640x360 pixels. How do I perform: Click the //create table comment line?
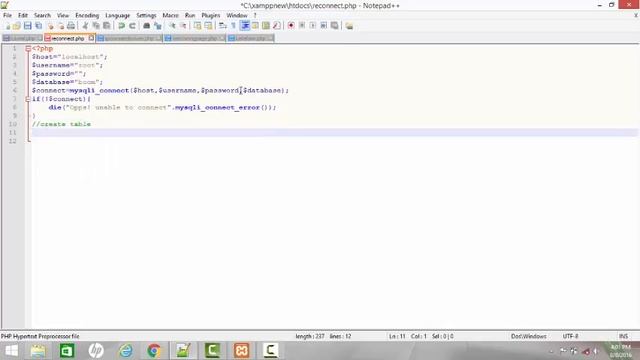point(61,124)
